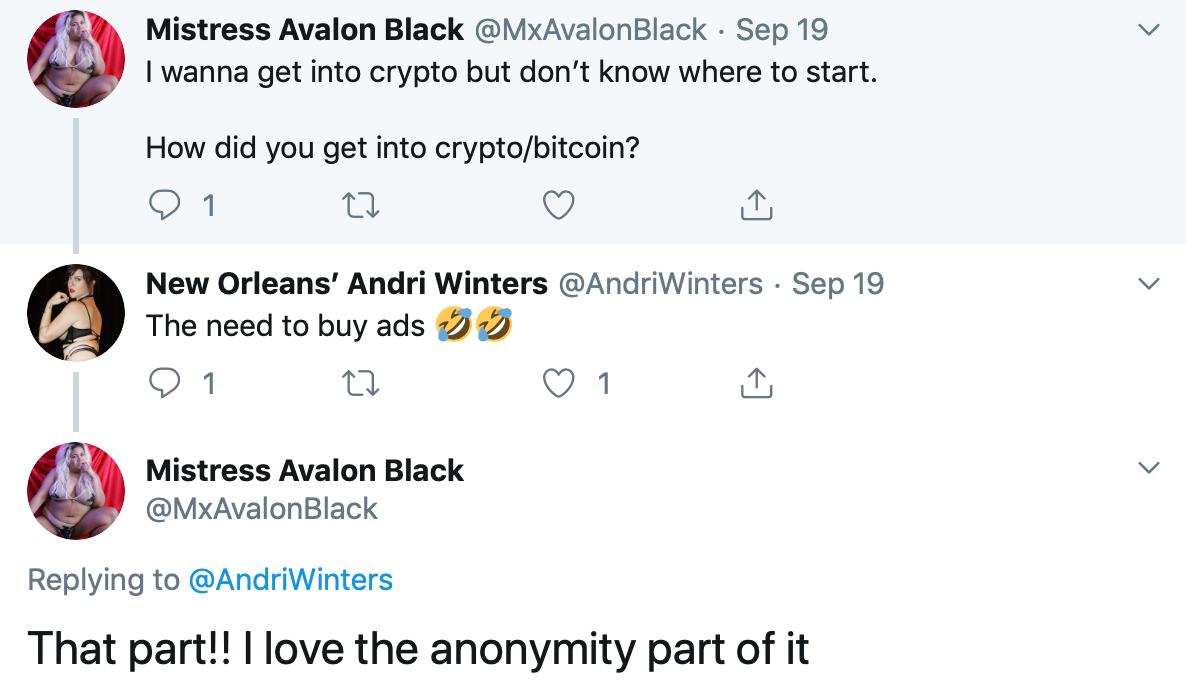Open Andri Winters' profile picture
This screenshot has width=1186, height=682.
click(75, 313)
